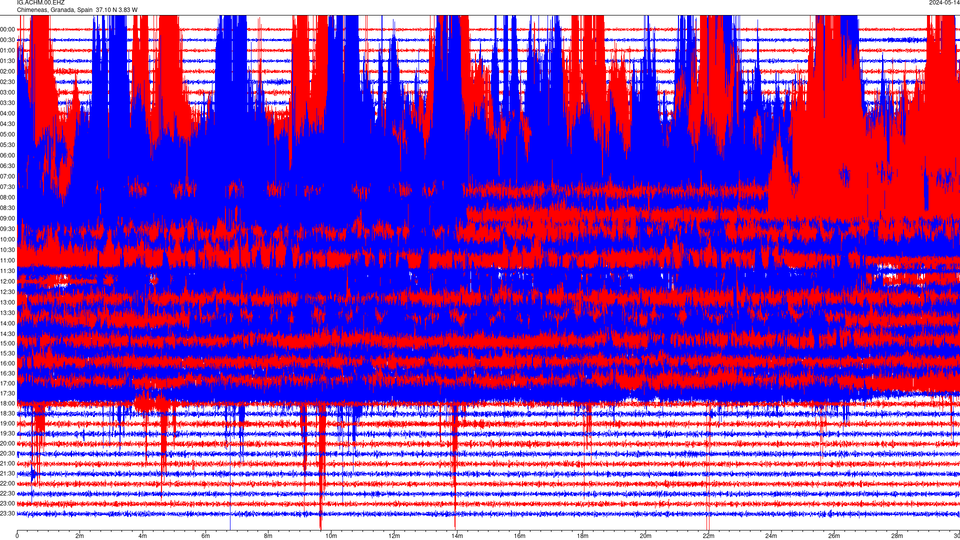Select the 10:00 time row label

coord(7,239)
